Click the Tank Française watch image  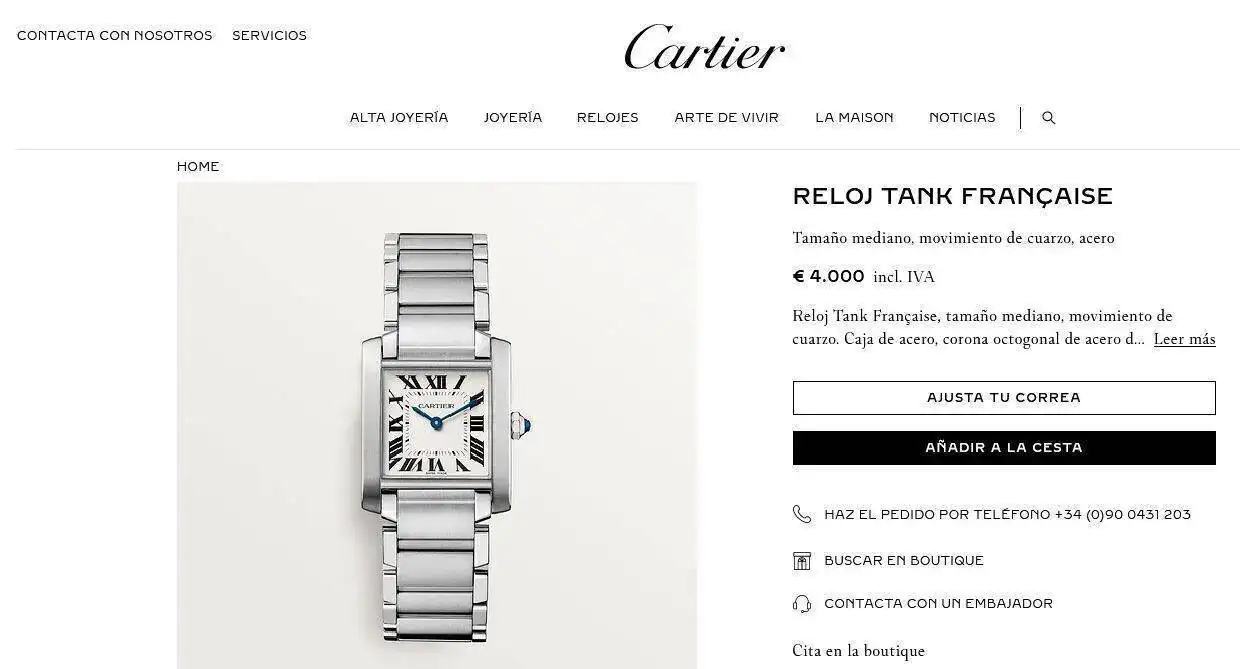tap(437, 425)
